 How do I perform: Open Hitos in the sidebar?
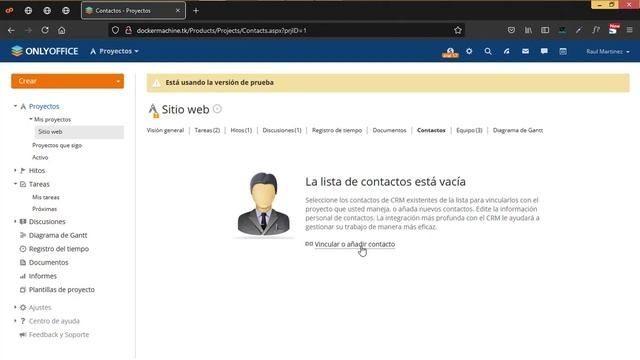(37, 171)
